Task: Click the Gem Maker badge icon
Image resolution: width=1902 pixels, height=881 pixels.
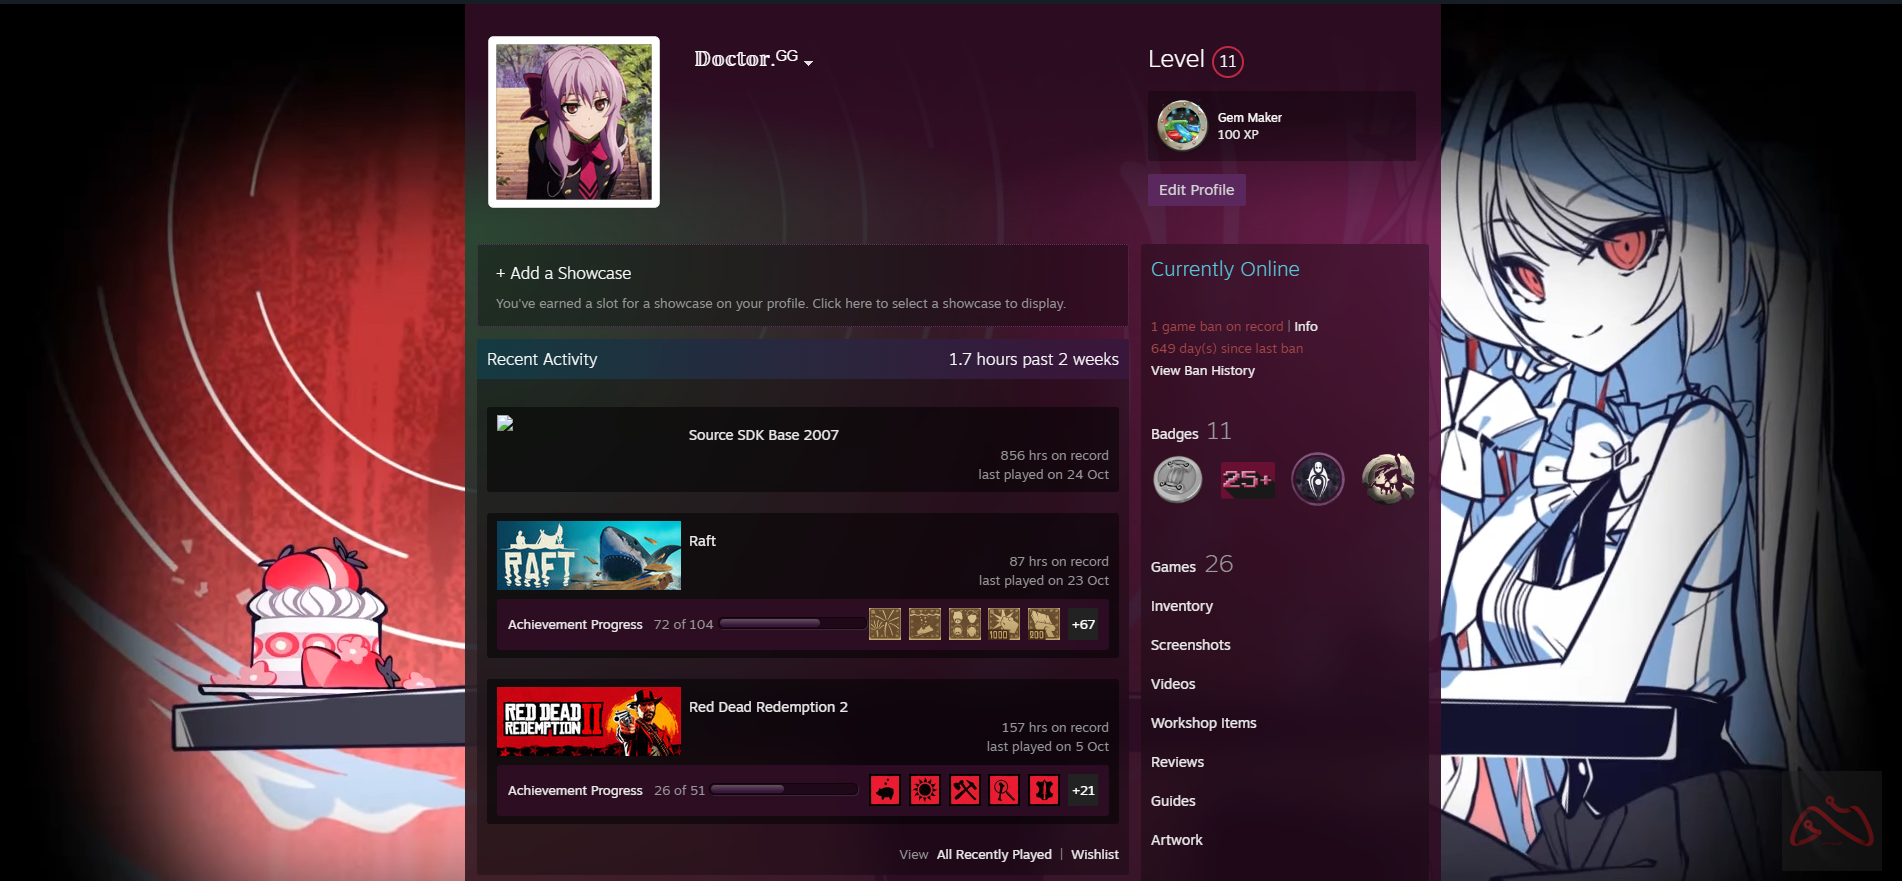Action: tap(1182, 126)
